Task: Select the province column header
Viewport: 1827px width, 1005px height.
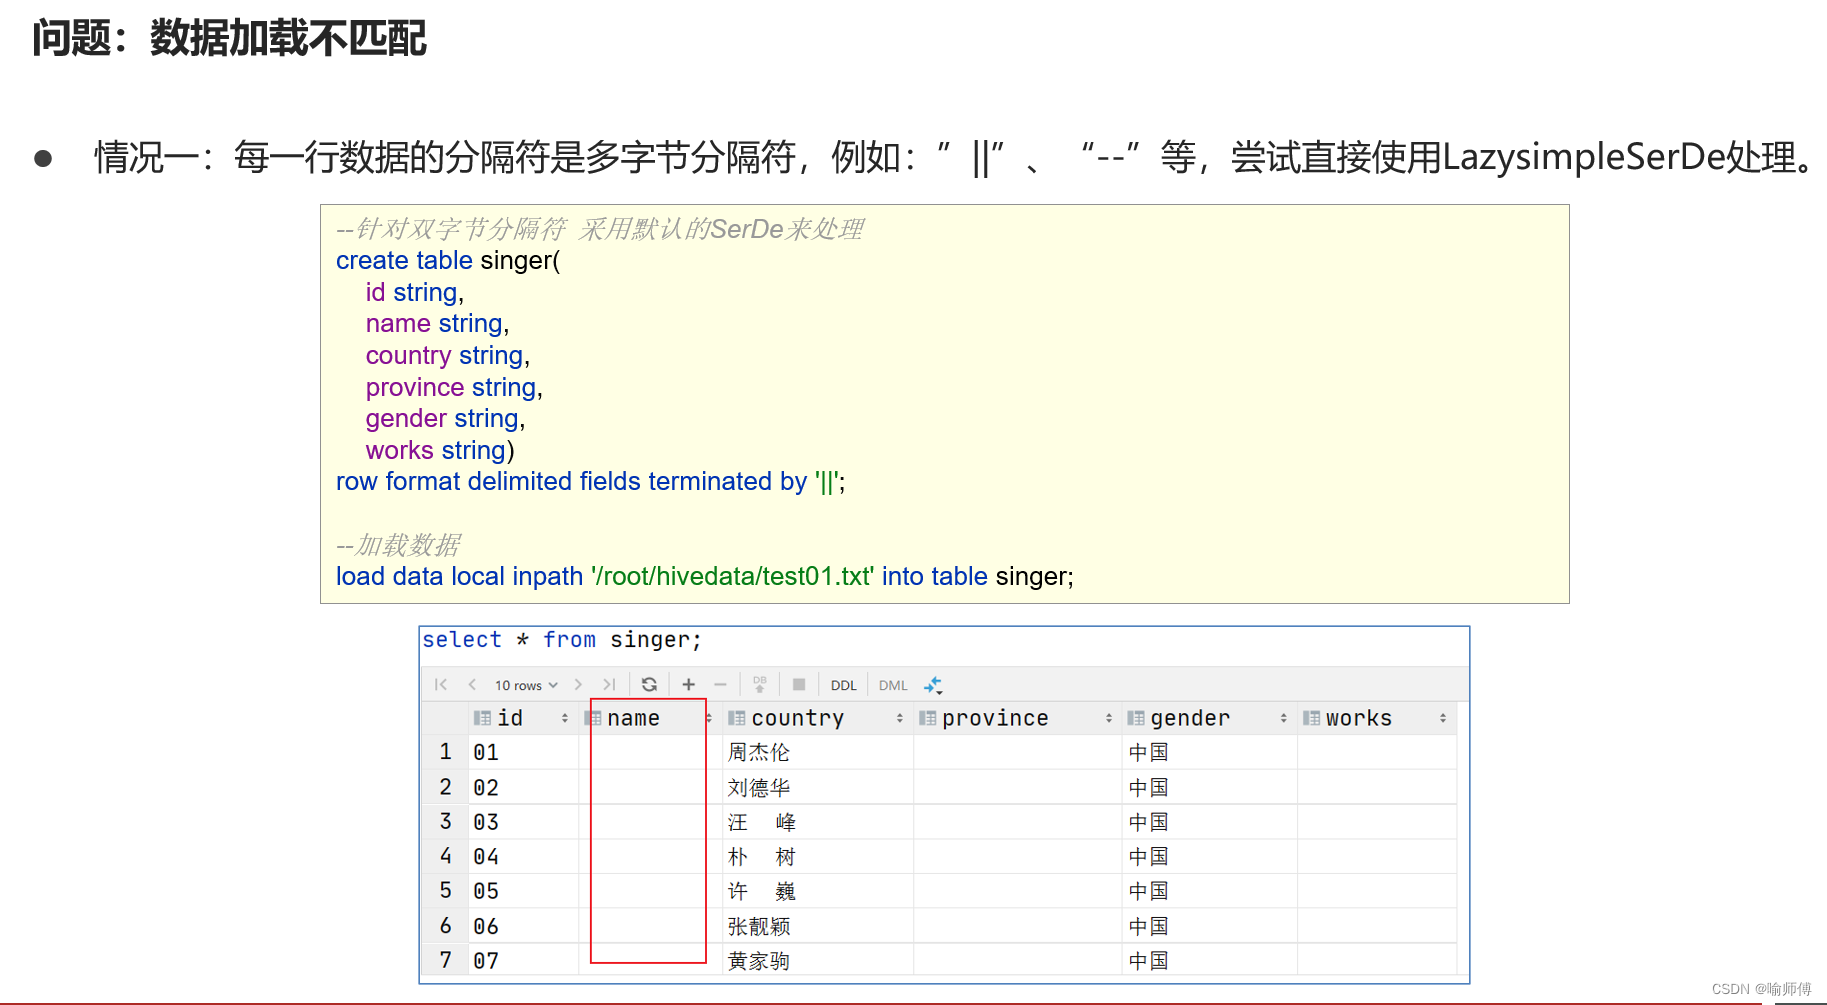Action: point(1016,718)
